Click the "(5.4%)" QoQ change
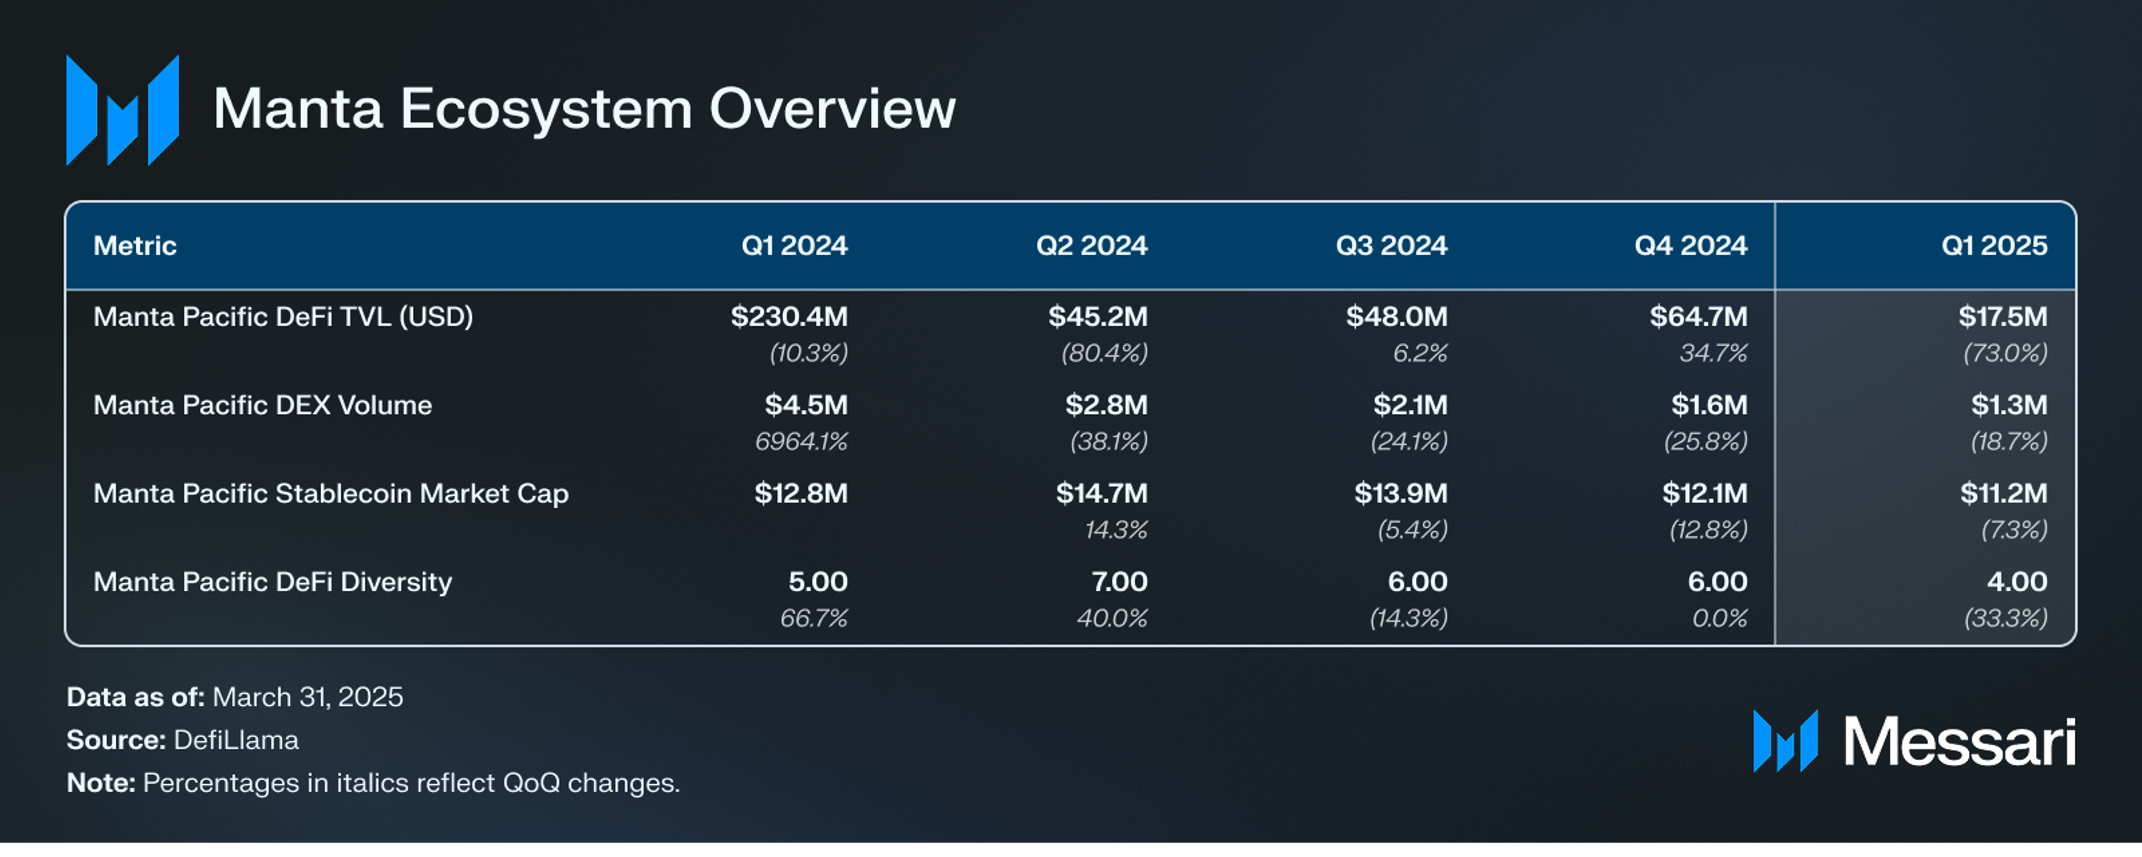 click(x=1412, y=530)
